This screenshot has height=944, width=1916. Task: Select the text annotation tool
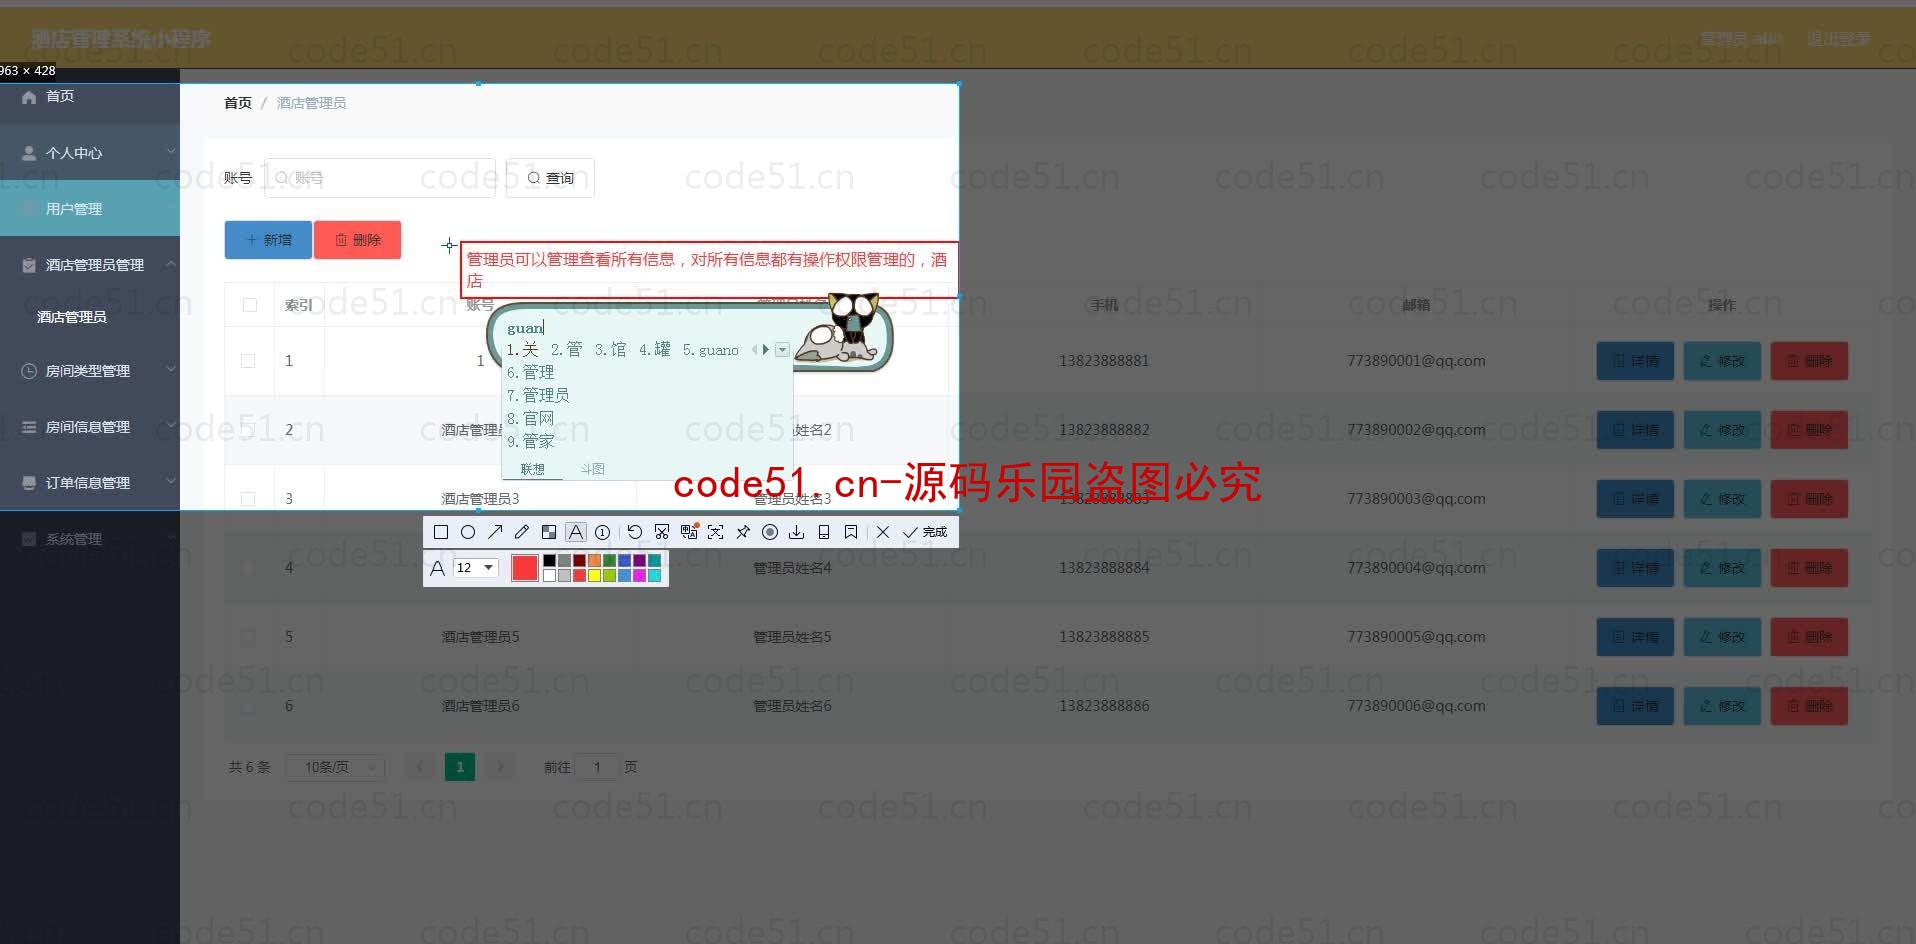pyautogui.click(x=576, y=532)
